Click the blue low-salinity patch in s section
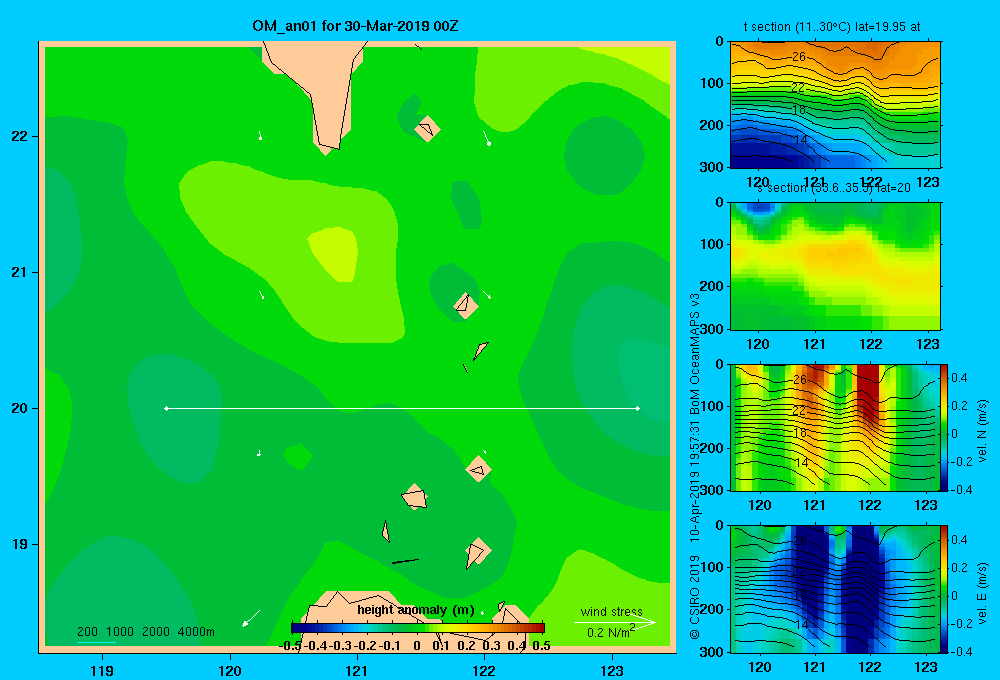Viewport: 1000px width, 680px height. pyautogui.click(x=760, y=207)
